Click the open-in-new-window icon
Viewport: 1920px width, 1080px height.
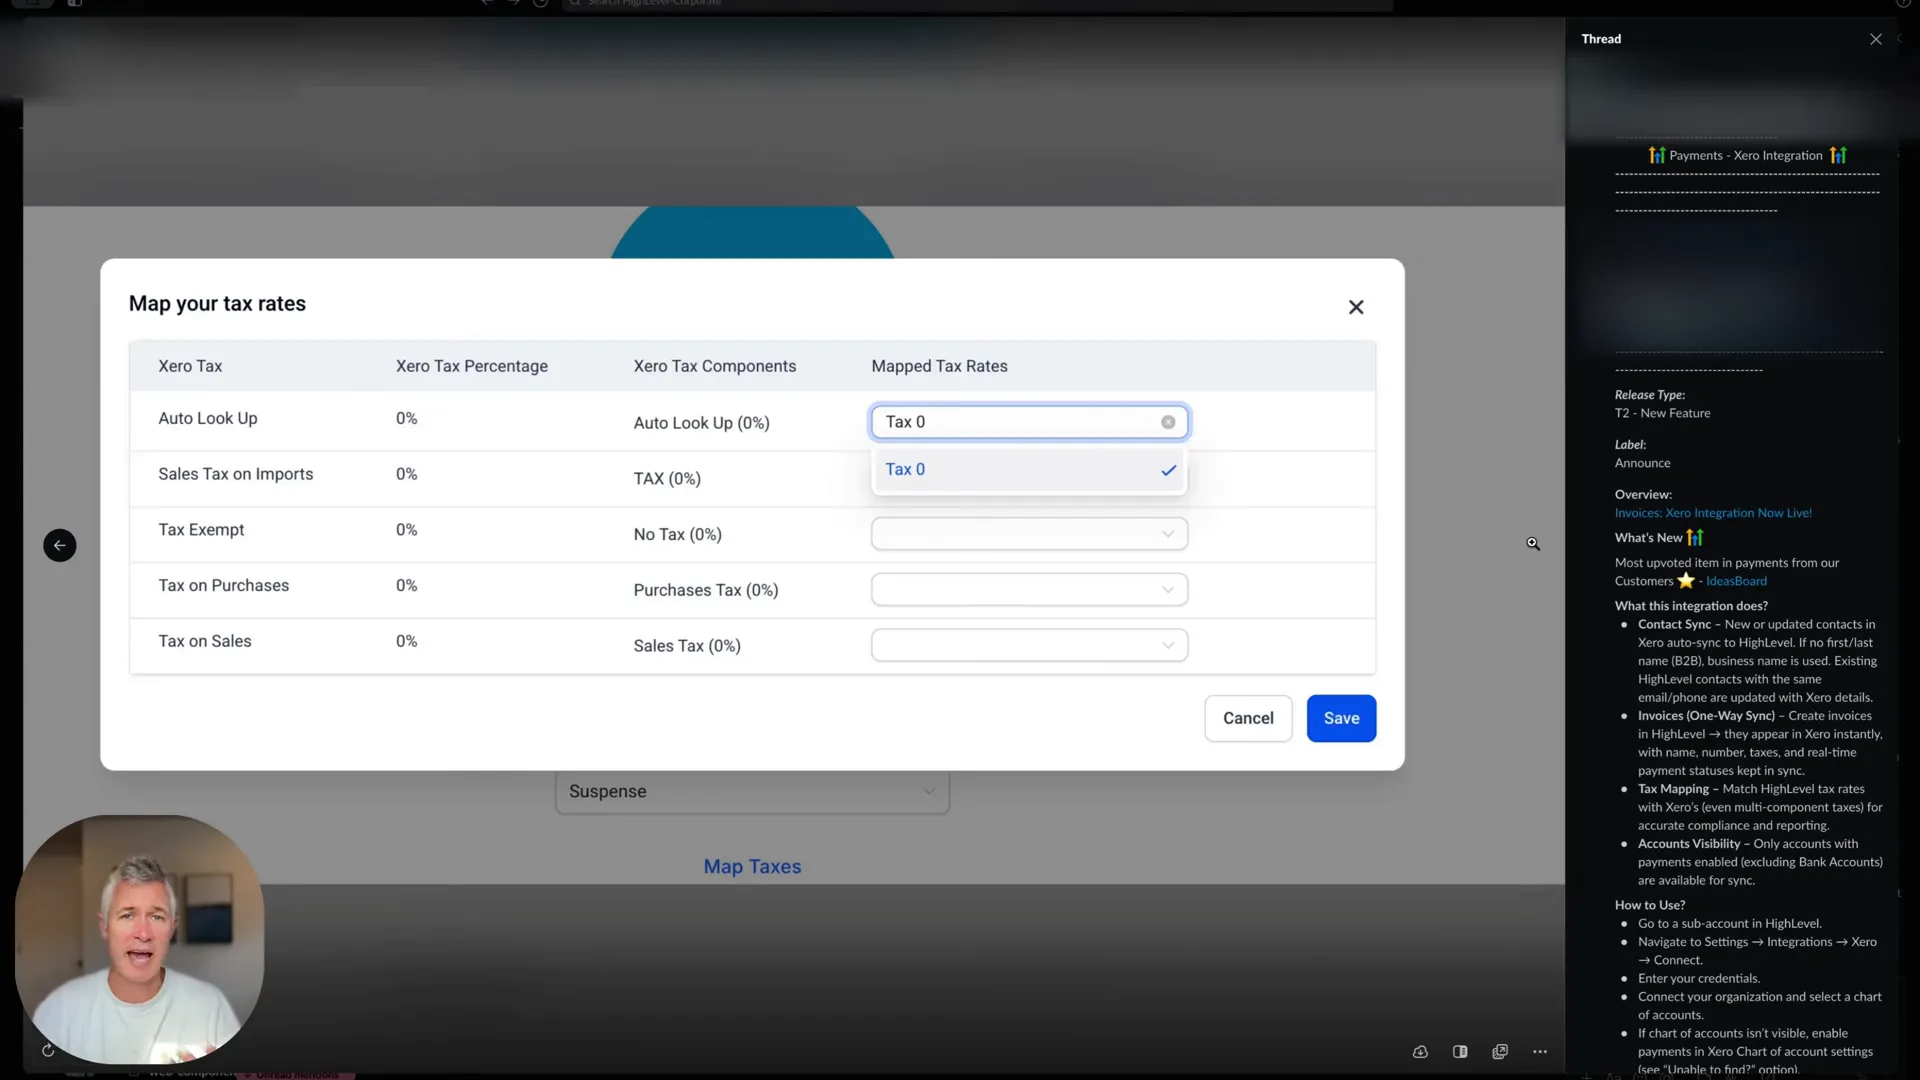(1500, 1051)
